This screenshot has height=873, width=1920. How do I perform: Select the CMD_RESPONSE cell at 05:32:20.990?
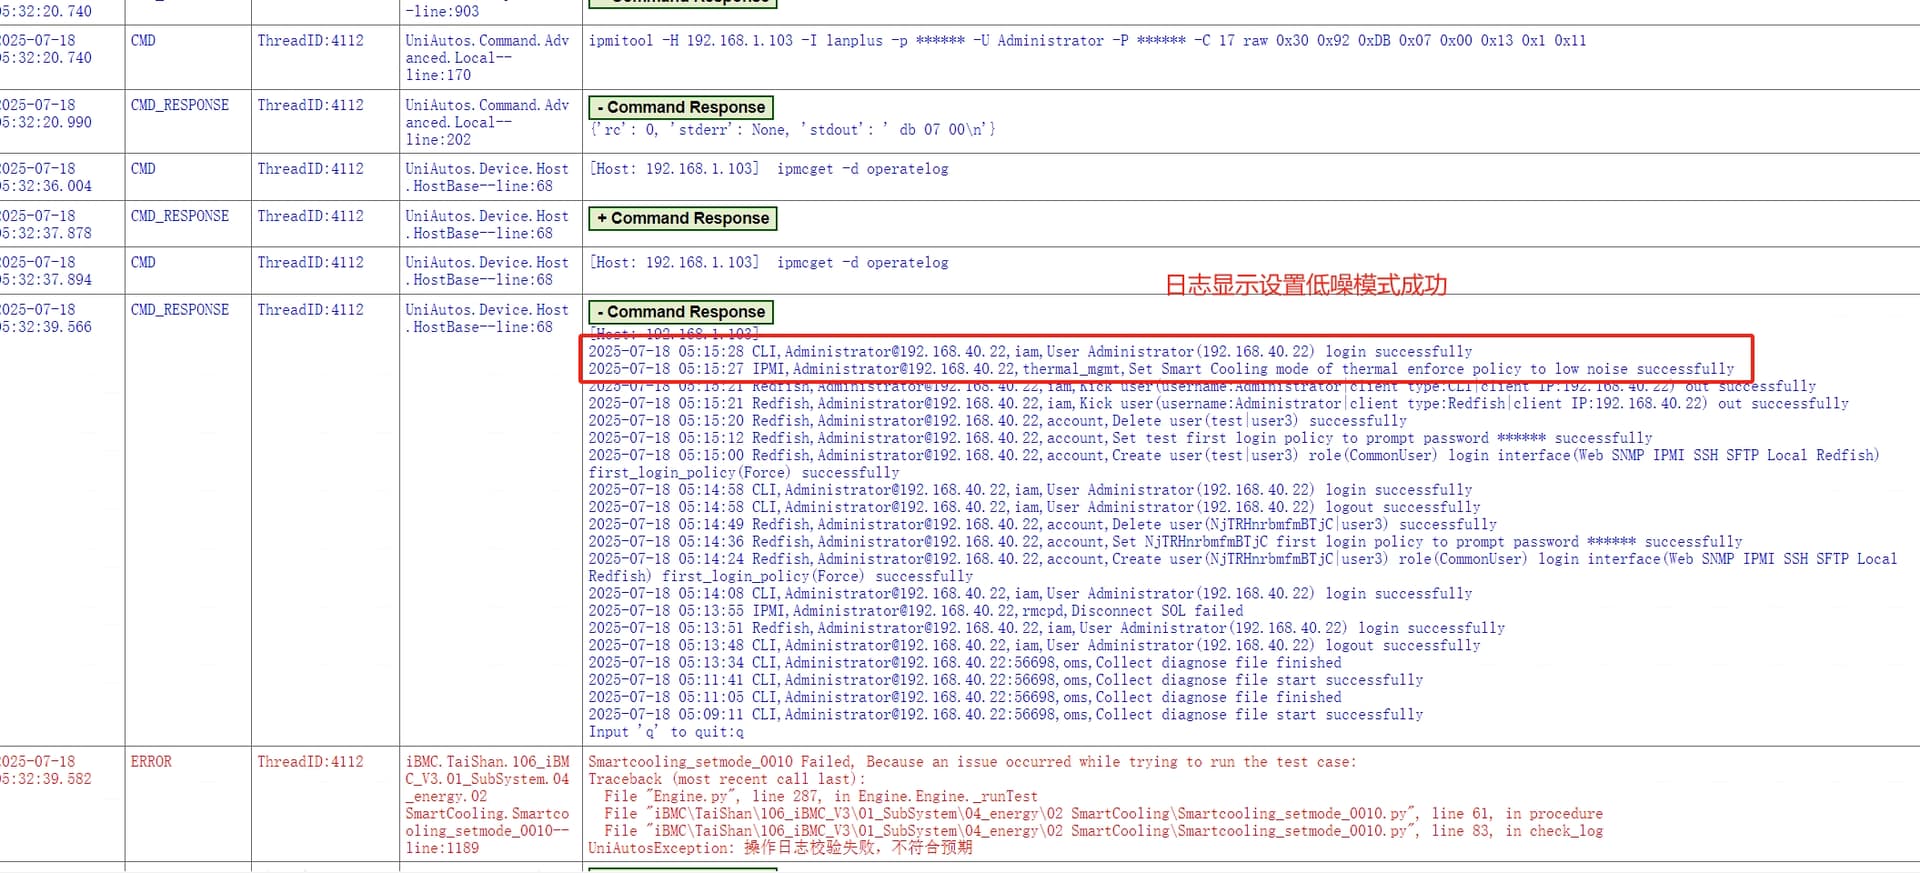(180, 105)
